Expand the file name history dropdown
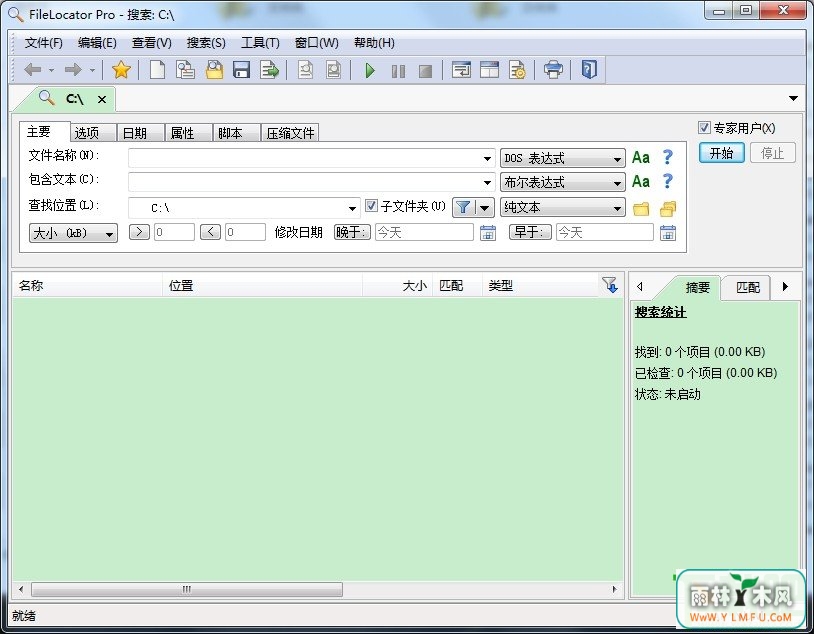The height and width of the screenshot is (634, 814). coord(487,158)
